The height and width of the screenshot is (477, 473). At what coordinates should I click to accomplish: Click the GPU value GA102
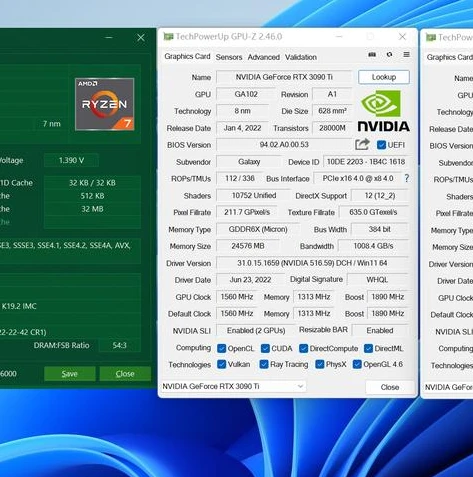pos(246,94)
